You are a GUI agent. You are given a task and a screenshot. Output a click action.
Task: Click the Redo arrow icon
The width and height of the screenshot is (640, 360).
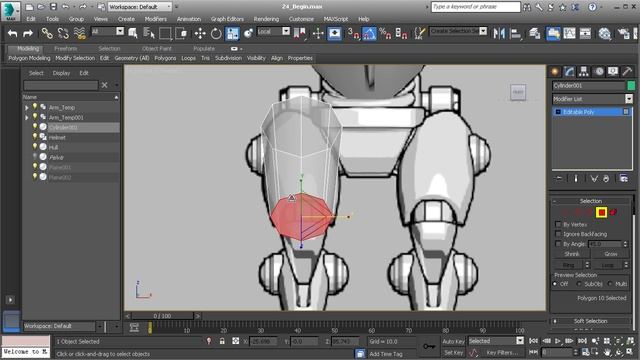pyautogui.click(x=28, y=33)
